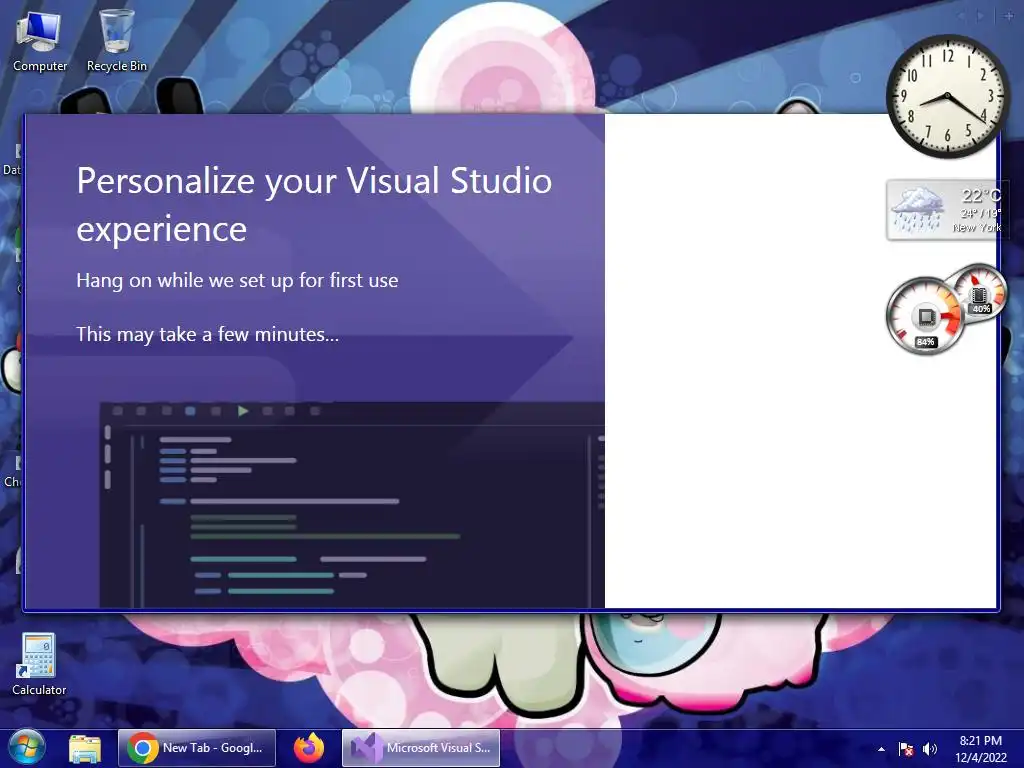Screen dimensions: 1024x768
Task: Select the 'Personalize your Visual Studio' heading
Action: [x=314, y=204]
